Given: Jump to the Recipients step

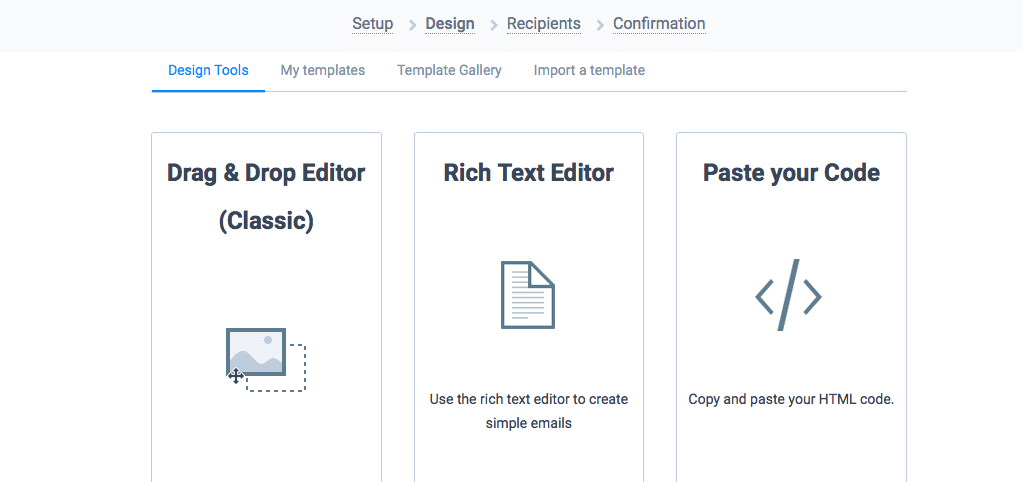Looking at the screenshot, I should point(544,24).
